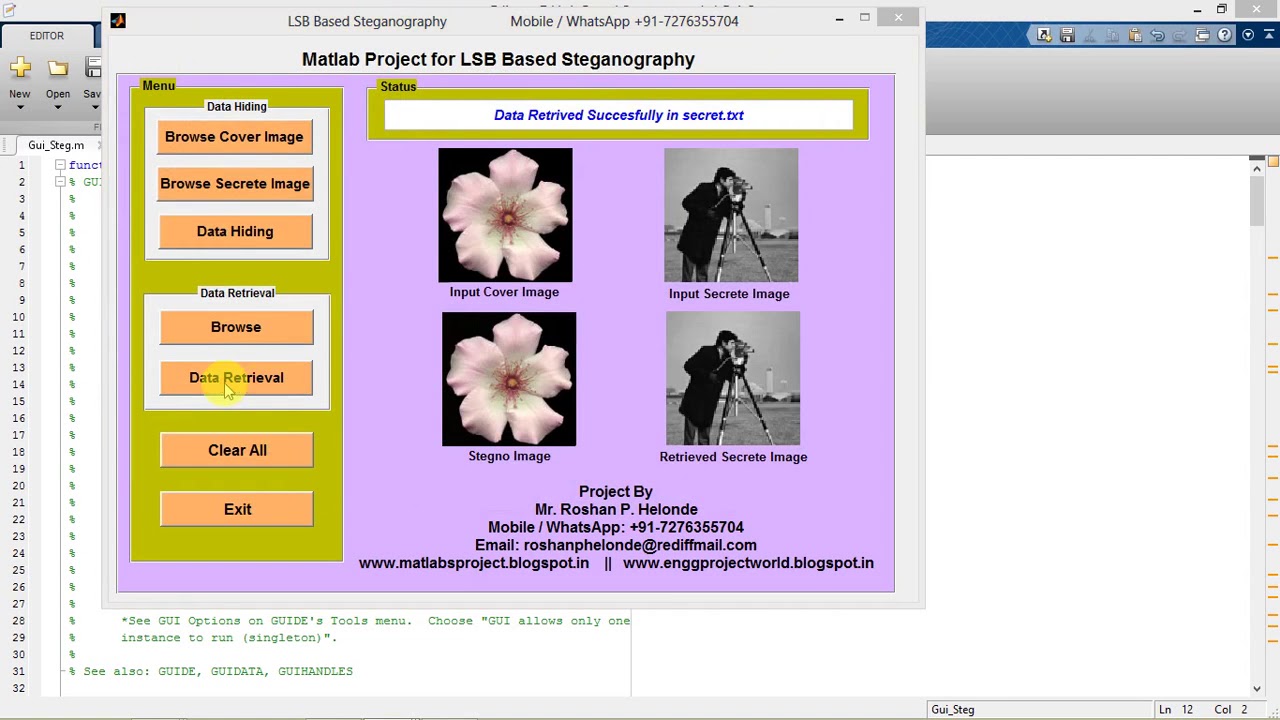This screenshot has height=720, width=1280.
Task: Click the status message 'Data Retrived Succesfully in secret.txt'
Action: click(x=619, y=115)
